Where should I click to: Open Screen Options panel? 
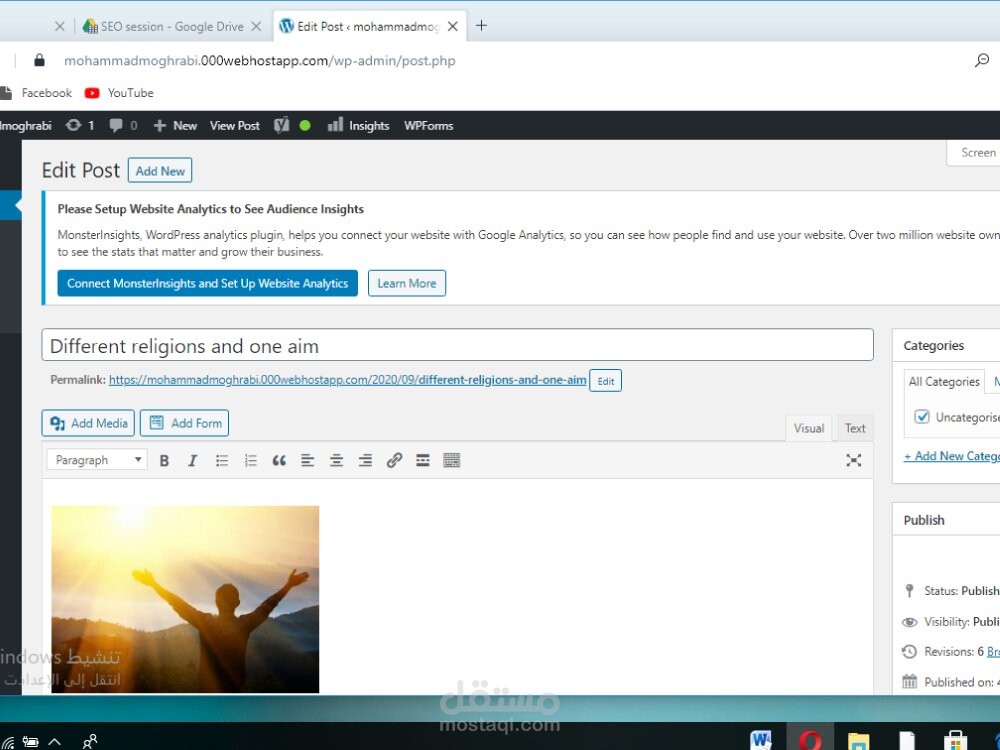click(974, 153)
